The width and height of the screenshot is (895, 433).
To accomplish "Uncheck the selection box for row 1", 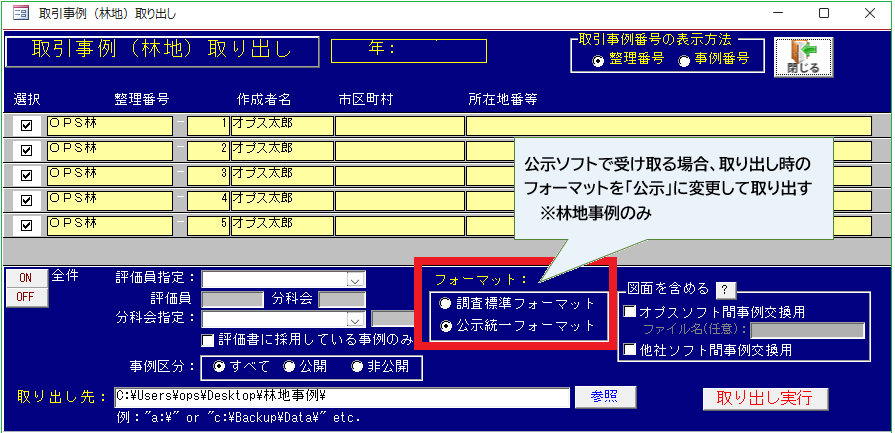I will pos(27,125).
